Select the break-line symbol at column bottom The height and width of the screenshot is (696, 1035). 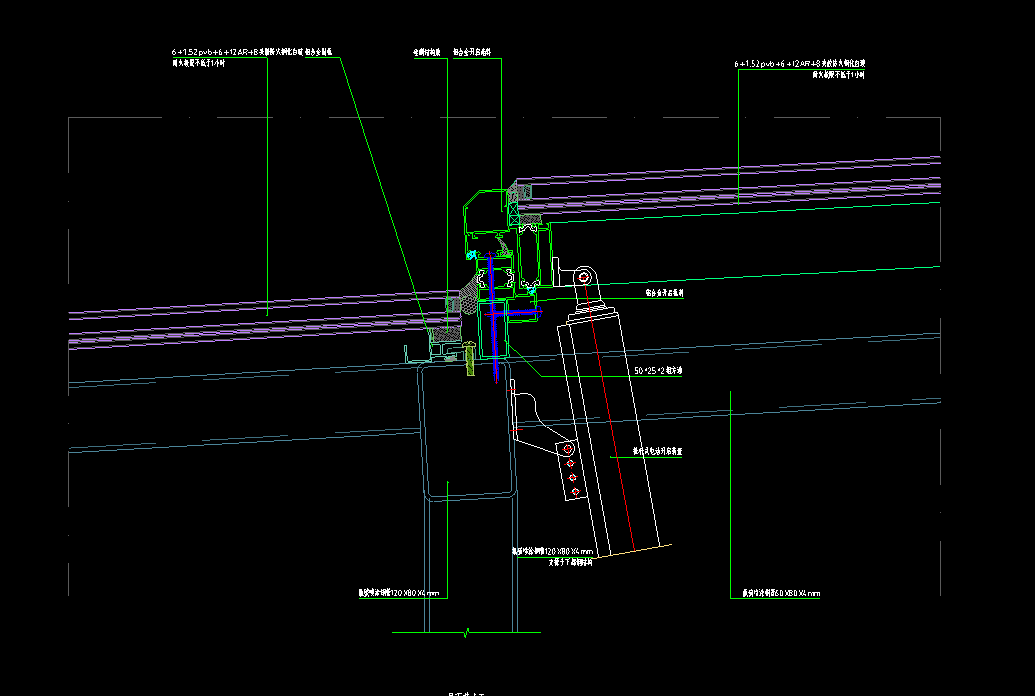pyautogui.click(x=467, y=633)
